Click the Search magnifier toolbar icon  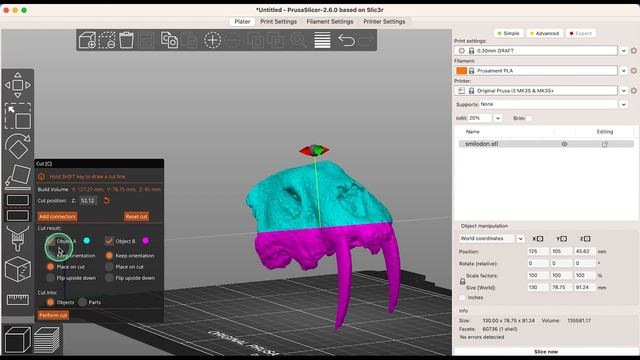pyautogui.click(x=298, y=40)
